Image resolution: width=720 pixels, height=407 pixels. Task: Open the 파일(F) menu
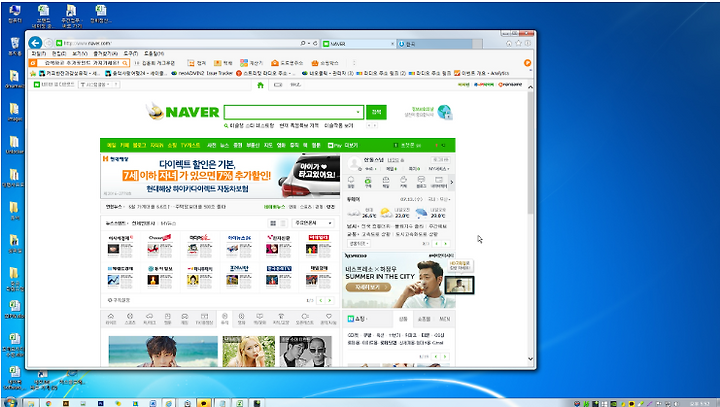[39, 53]
